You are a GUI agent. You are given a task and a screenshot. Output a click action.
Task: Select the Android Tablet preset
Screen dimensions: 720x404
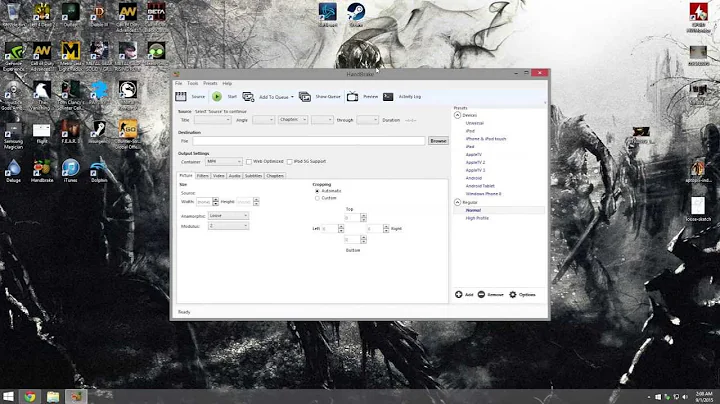click(480, 186)
